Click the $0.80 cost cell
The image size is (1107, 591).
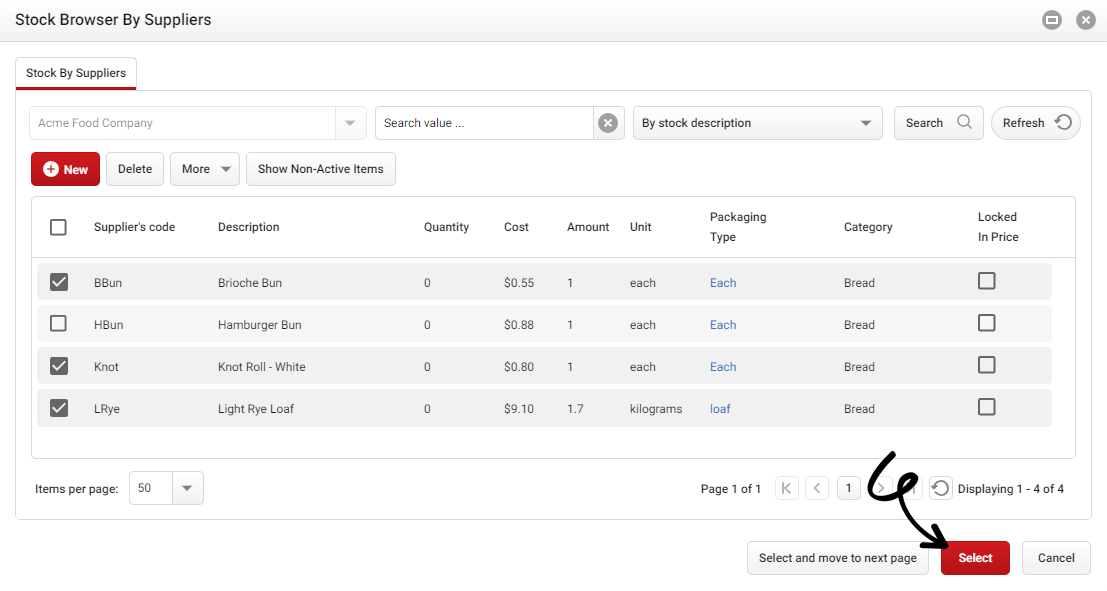pos(519,366)
